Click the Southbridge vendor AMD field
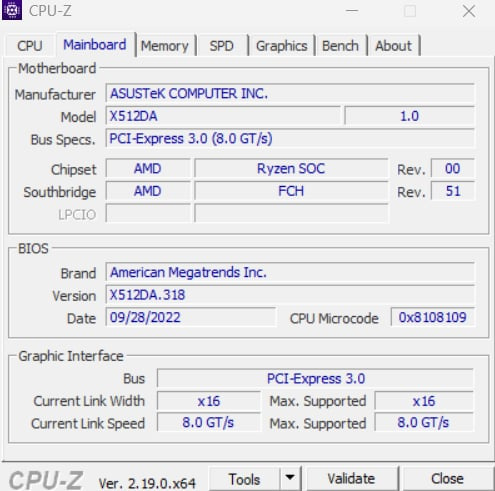 pyautogui.click(x=148, y=191)
